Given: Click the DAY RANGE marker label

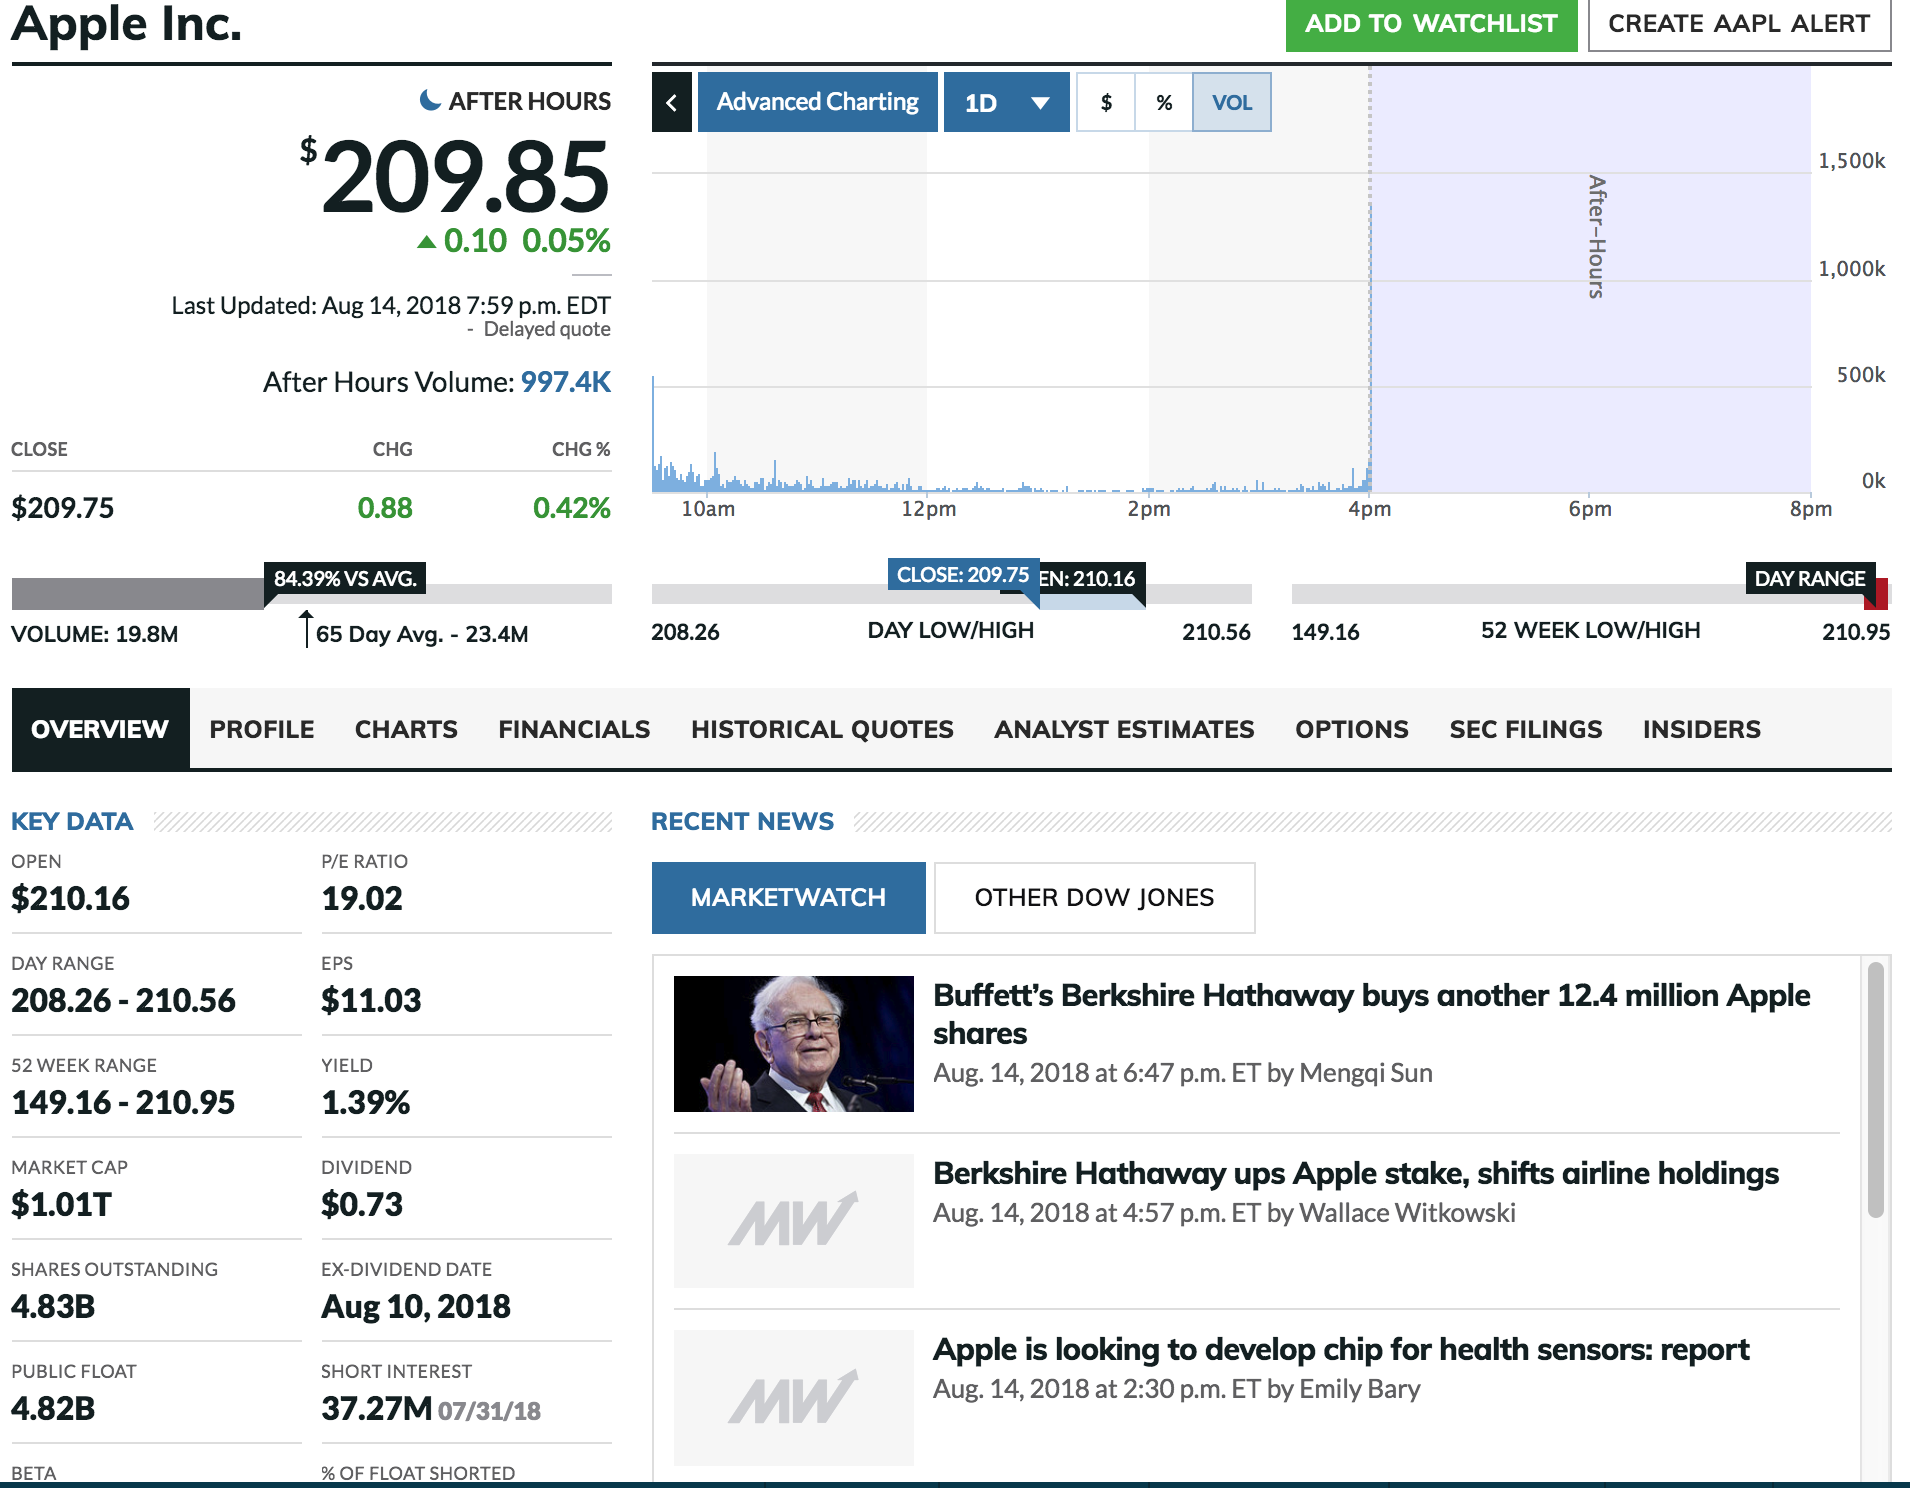Looking at the screenshot, I should [1810, 578].
